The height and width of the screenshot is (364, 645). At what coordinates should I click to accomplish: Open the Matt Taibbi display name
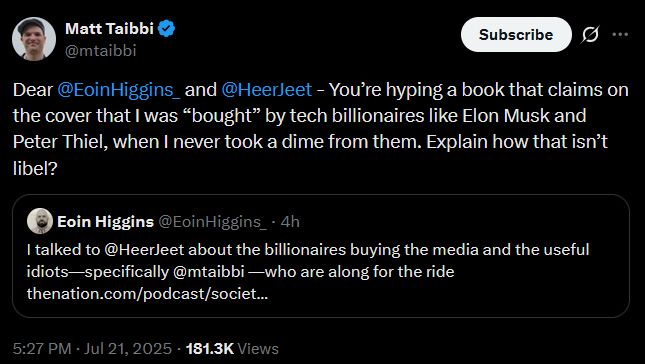tap(109, 28)
